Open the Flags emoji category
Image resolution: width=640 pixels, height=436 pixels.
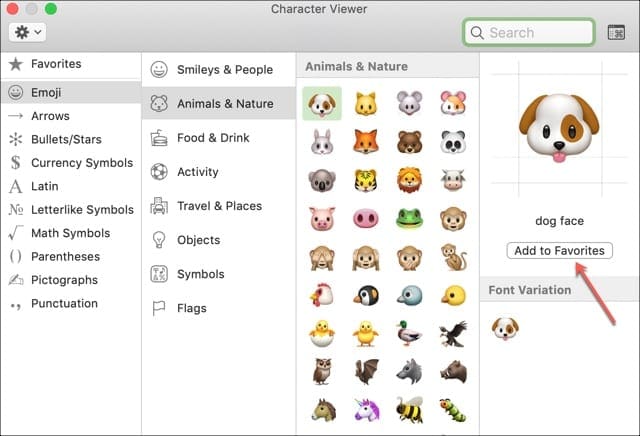(x=193, y=308)
